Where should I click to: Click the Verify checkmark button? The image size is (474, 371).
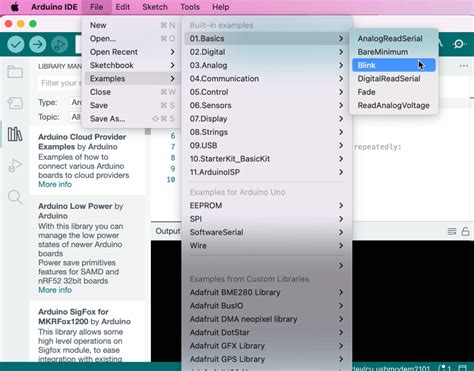pyautogui.click(x=16, y=44)
